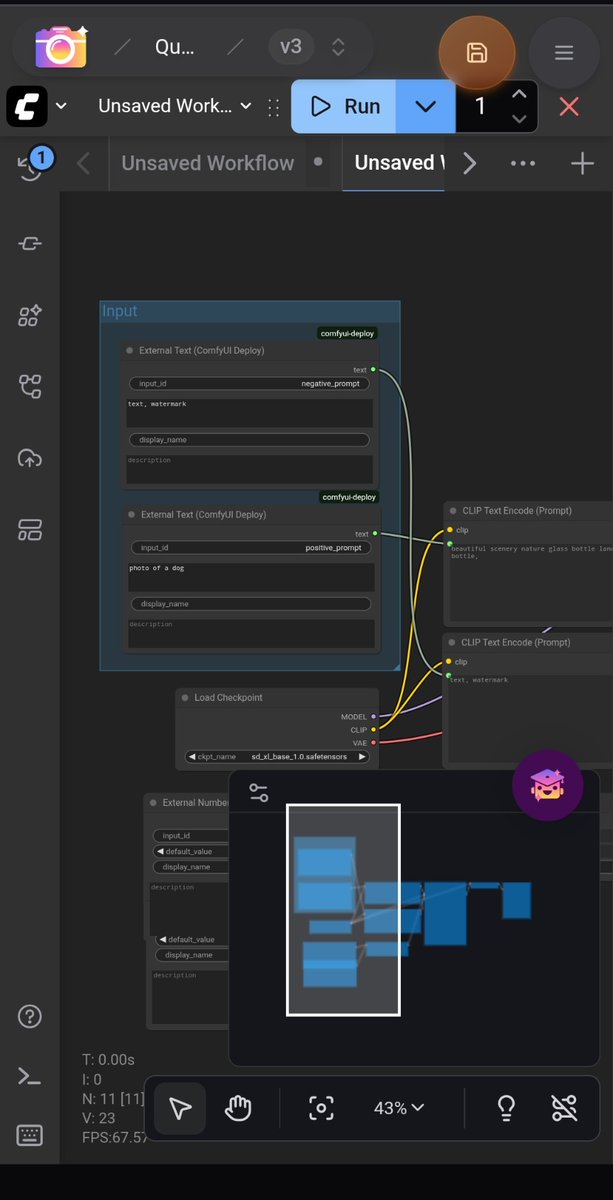Select previous checkpoint with left arrow of ckpt_name
This screenshot has width=613, height=1200.
[192, 757]
